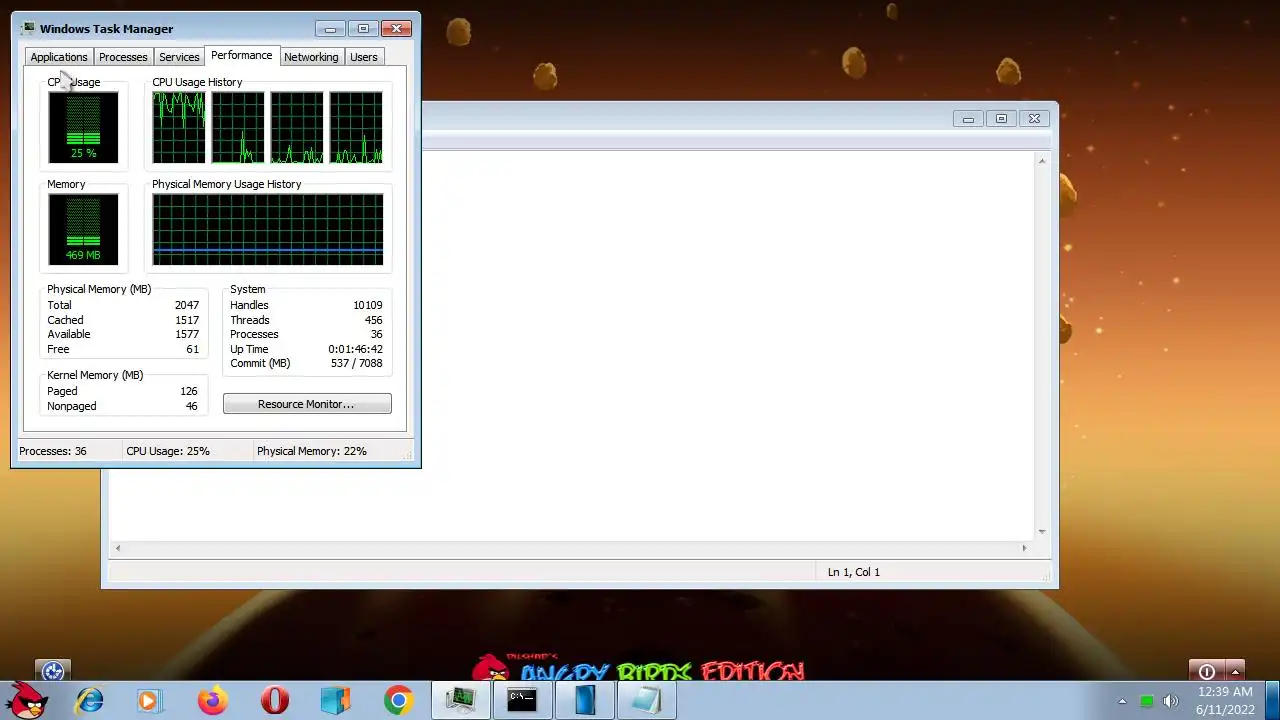Switch to the Command Prompt taskbar button
The height and width of the screenshot is (720, 1280).
522,700
